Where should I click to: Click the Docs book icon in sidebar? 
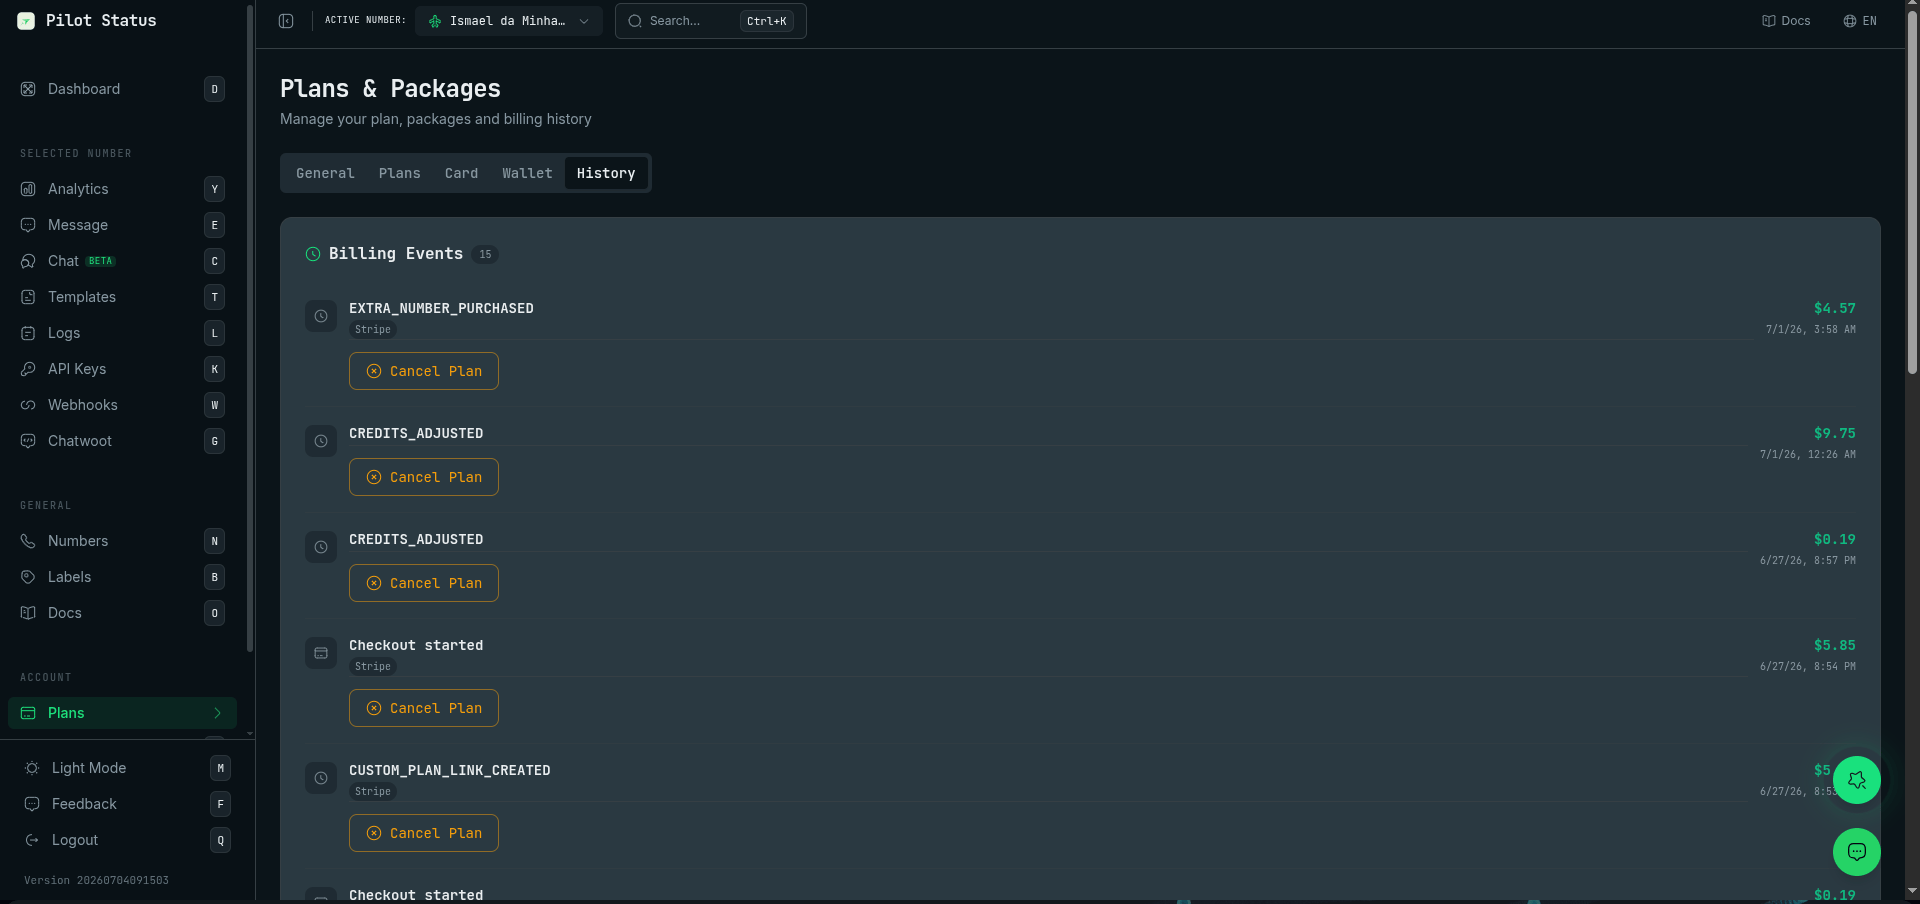[28, 613]
